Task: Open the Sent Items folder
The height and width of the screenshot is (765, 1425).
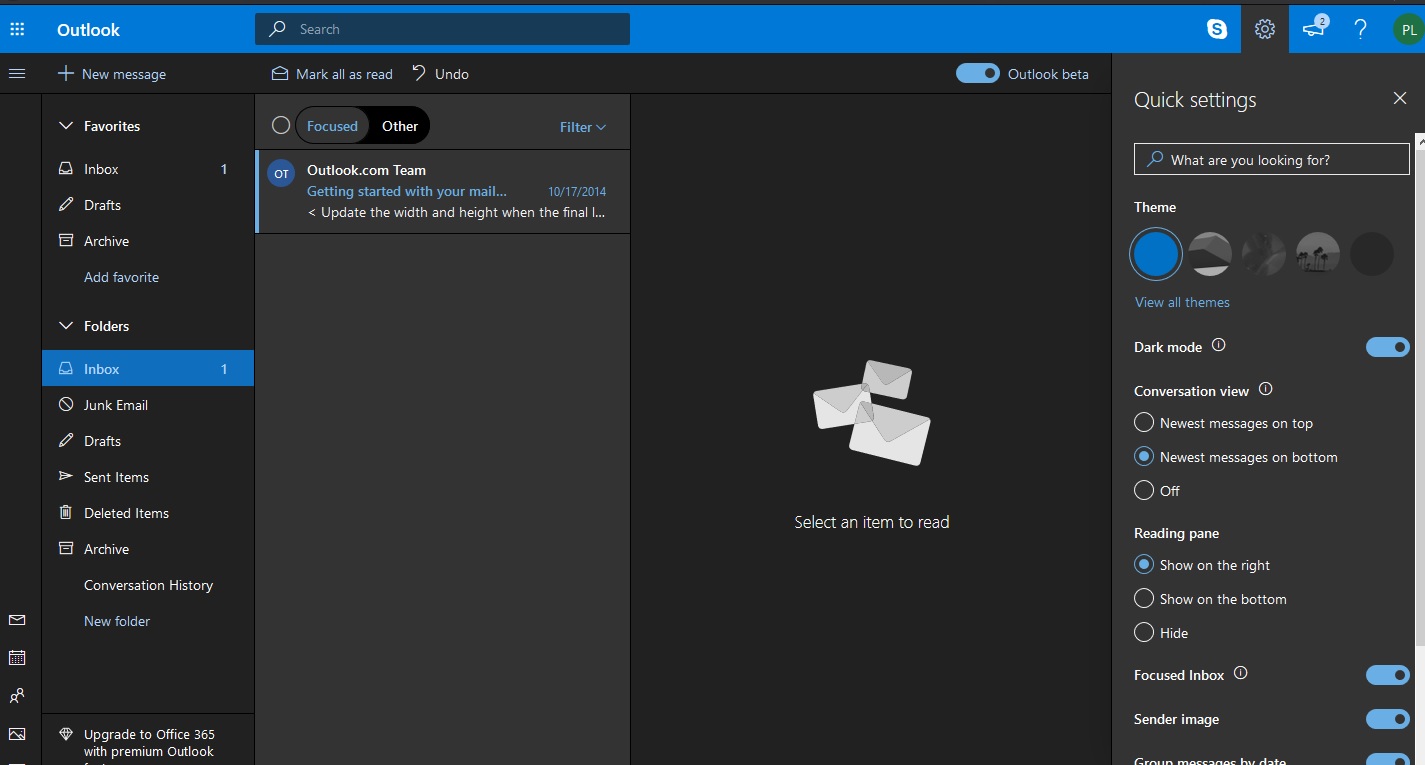Action: pyautogui.click(x=148, y=477)
